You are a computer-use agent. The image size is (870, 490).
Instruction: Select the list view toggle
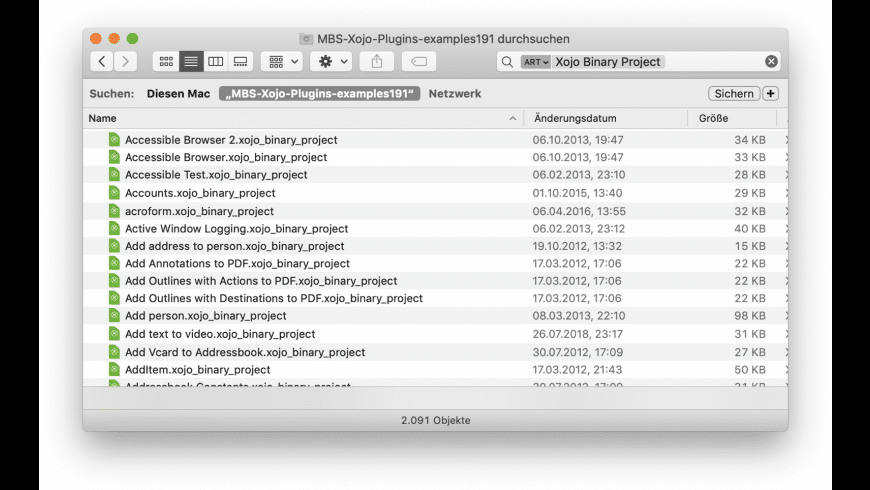pyautogui.click(x=190, y=62)
